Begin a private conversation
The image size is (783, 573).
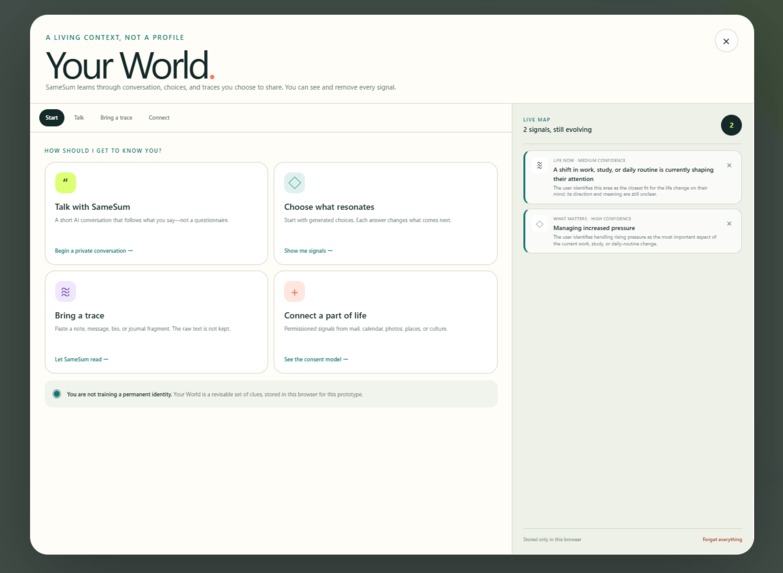tap(94, 251)
